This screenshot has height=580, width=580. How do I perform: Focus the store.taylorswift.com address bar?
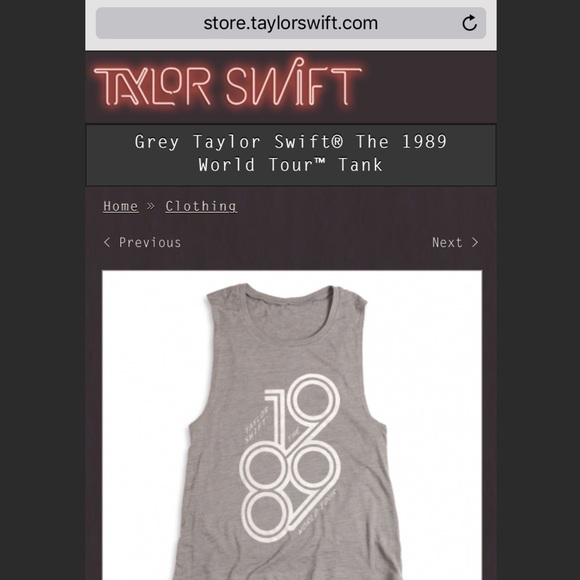[291, 23]
